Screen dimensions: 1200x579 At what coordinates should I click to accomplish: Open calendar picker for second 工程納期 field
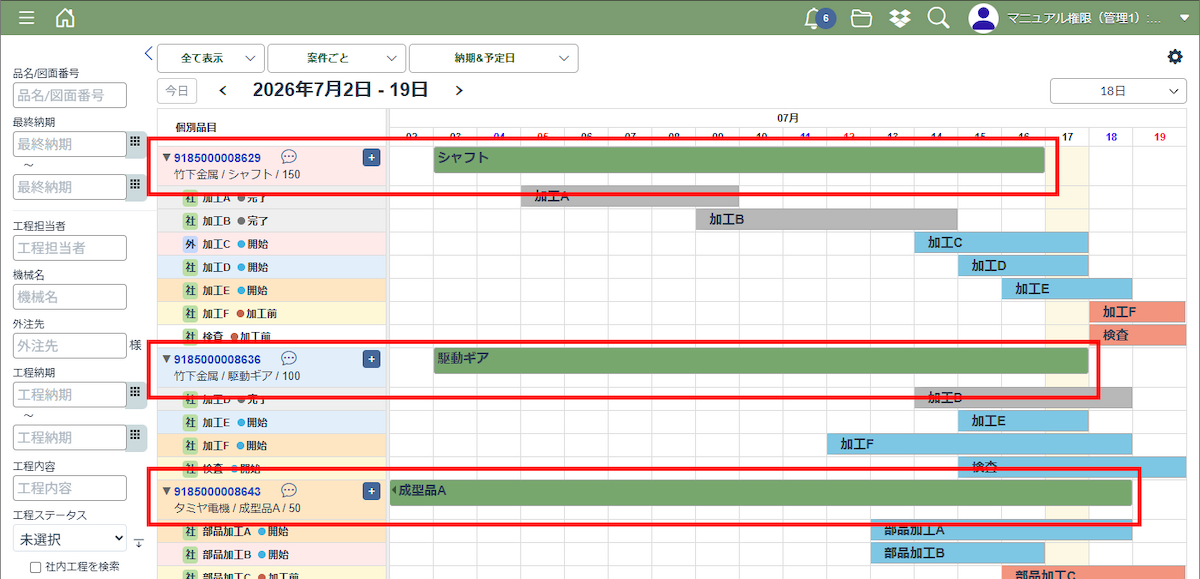(x=136, y=436)
